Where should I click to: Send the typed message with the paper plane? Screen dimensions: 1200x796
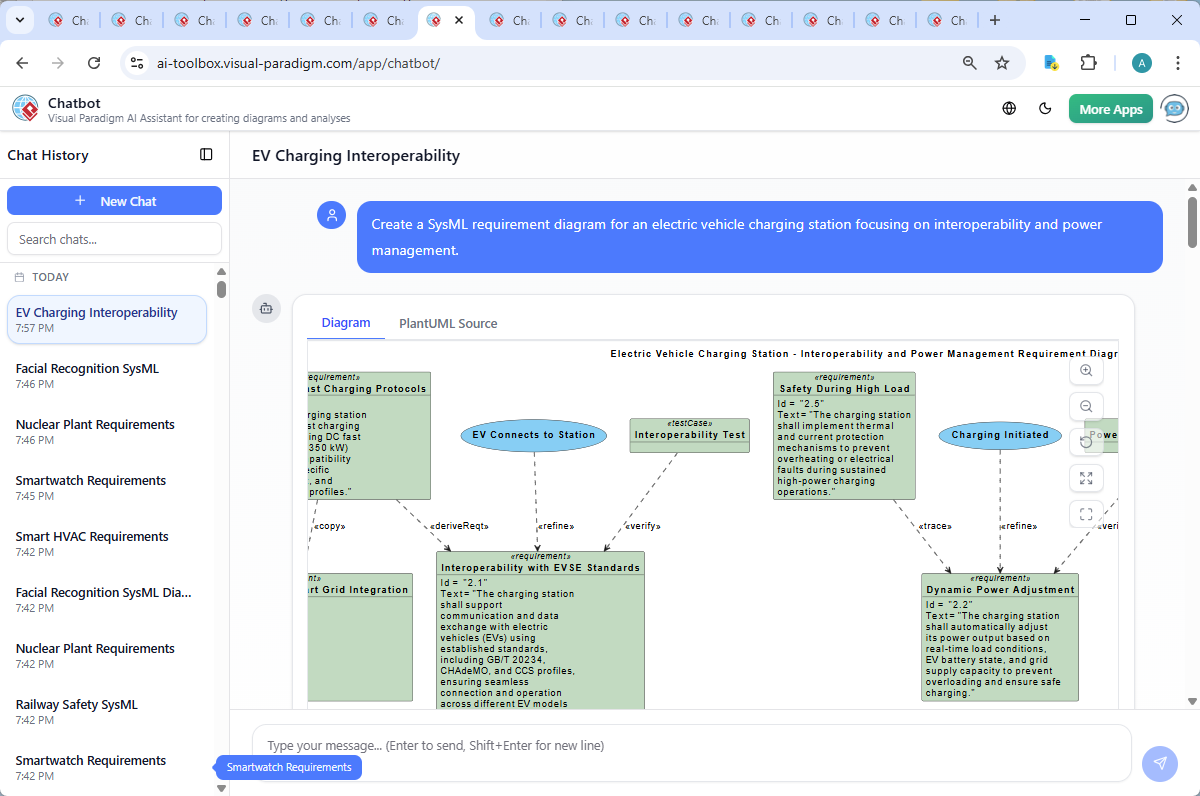point(1159,763)
